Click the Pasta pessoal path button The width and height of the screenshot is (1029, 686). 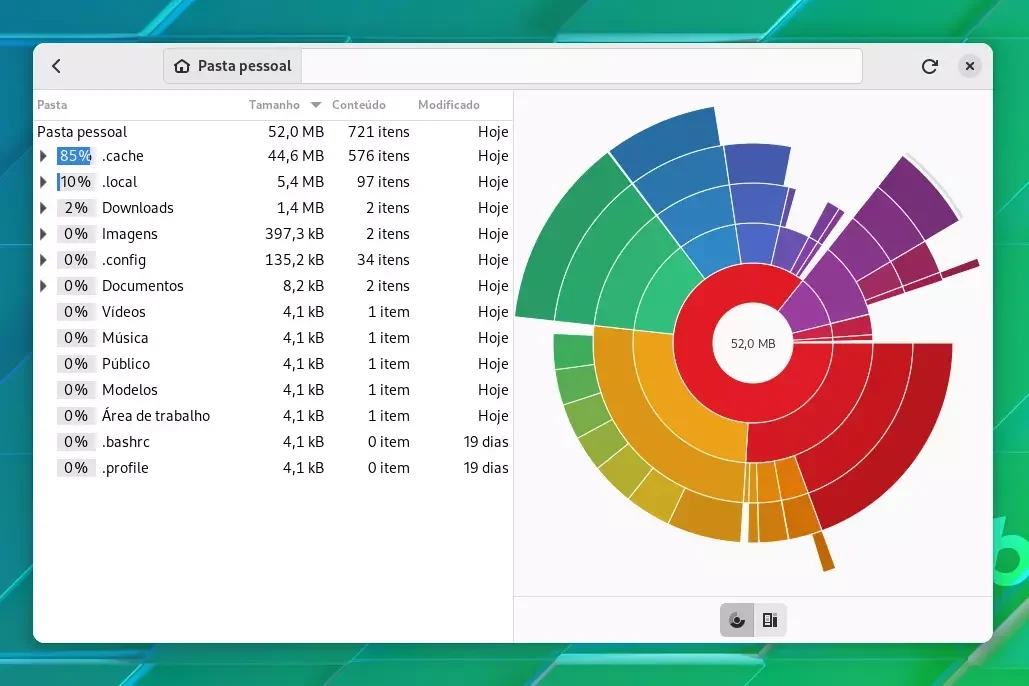coord(233,66)
